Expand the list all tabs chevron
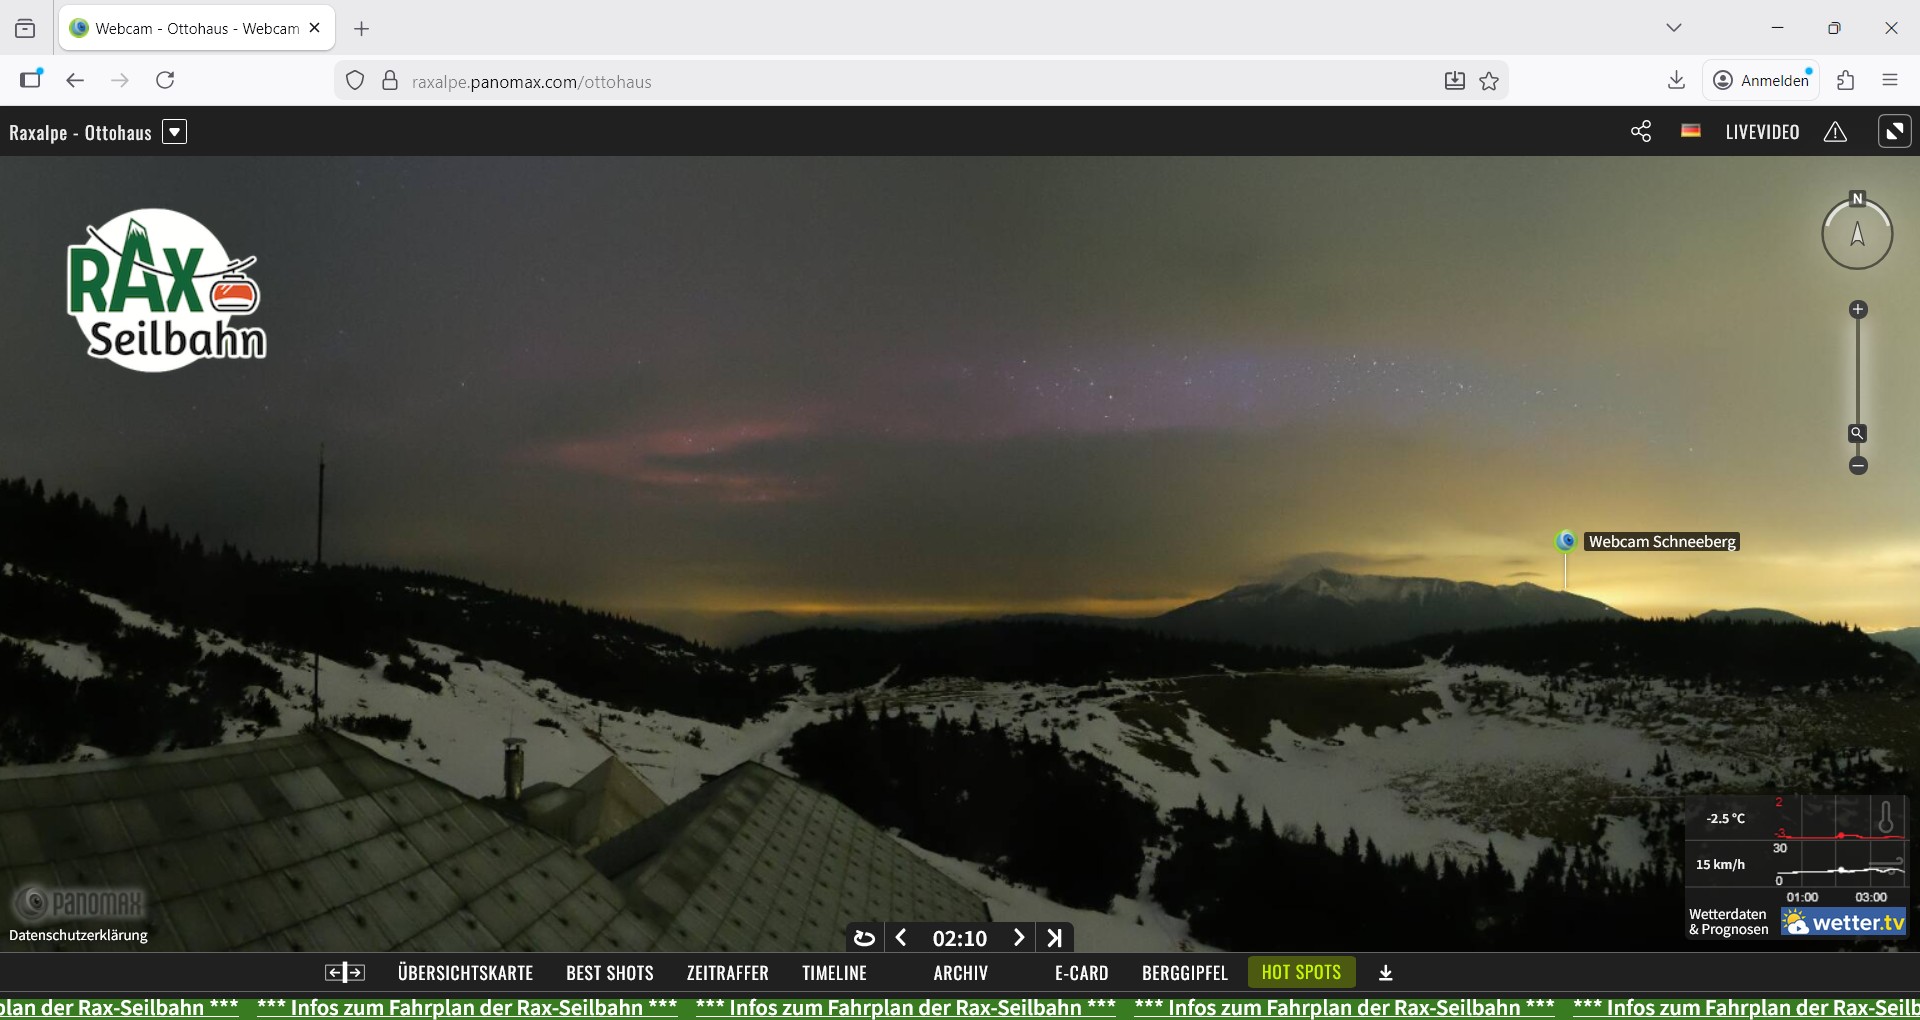This screenshot has height=1020, width=1920. (1674, 28)
